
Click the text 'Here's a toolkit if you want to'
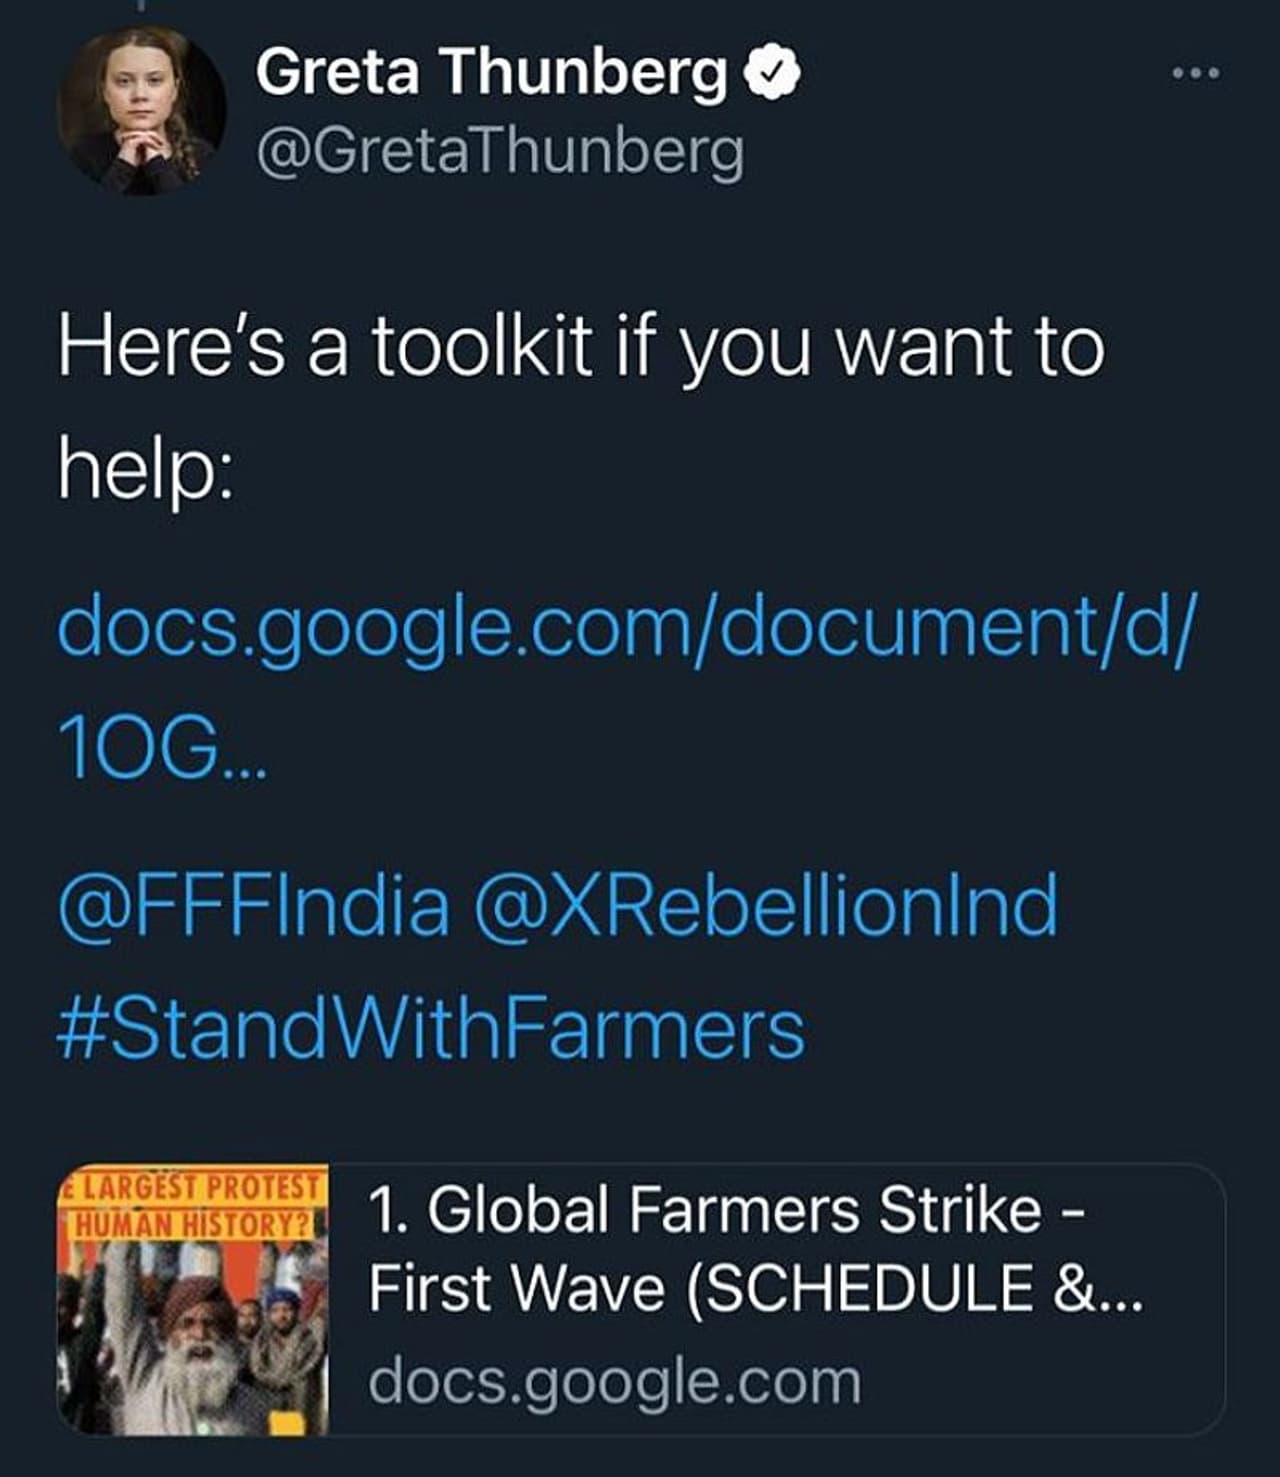point(581,347)
